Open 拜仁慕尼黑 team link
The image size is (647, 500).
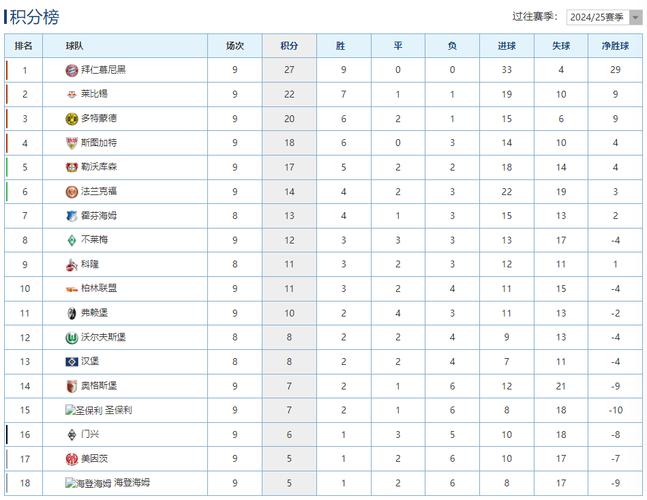[x=103, y=70]
